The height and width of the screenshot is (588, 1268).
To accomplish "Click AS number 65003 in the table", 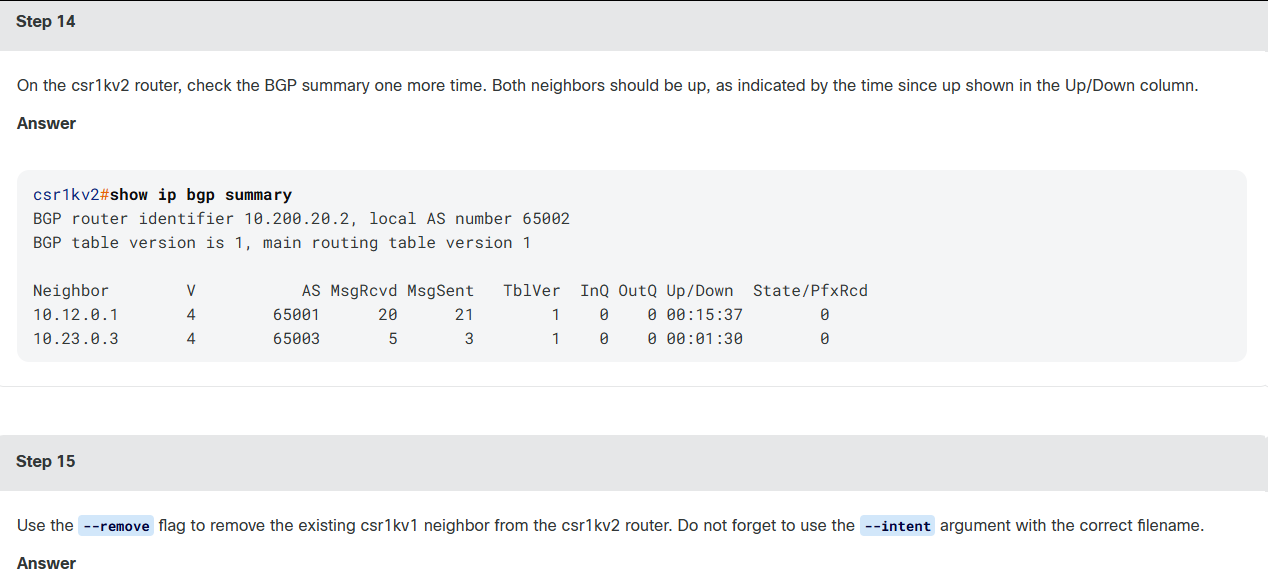I will [297, 339].
